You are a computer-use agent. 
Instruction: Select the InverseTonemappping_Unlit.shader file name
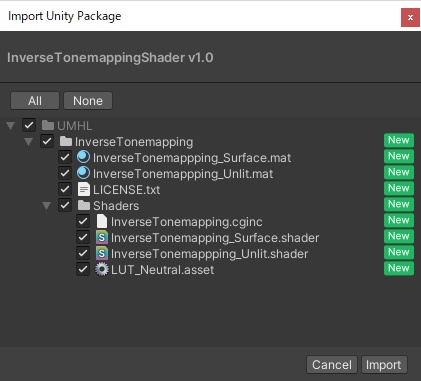[x=210, y=254]
